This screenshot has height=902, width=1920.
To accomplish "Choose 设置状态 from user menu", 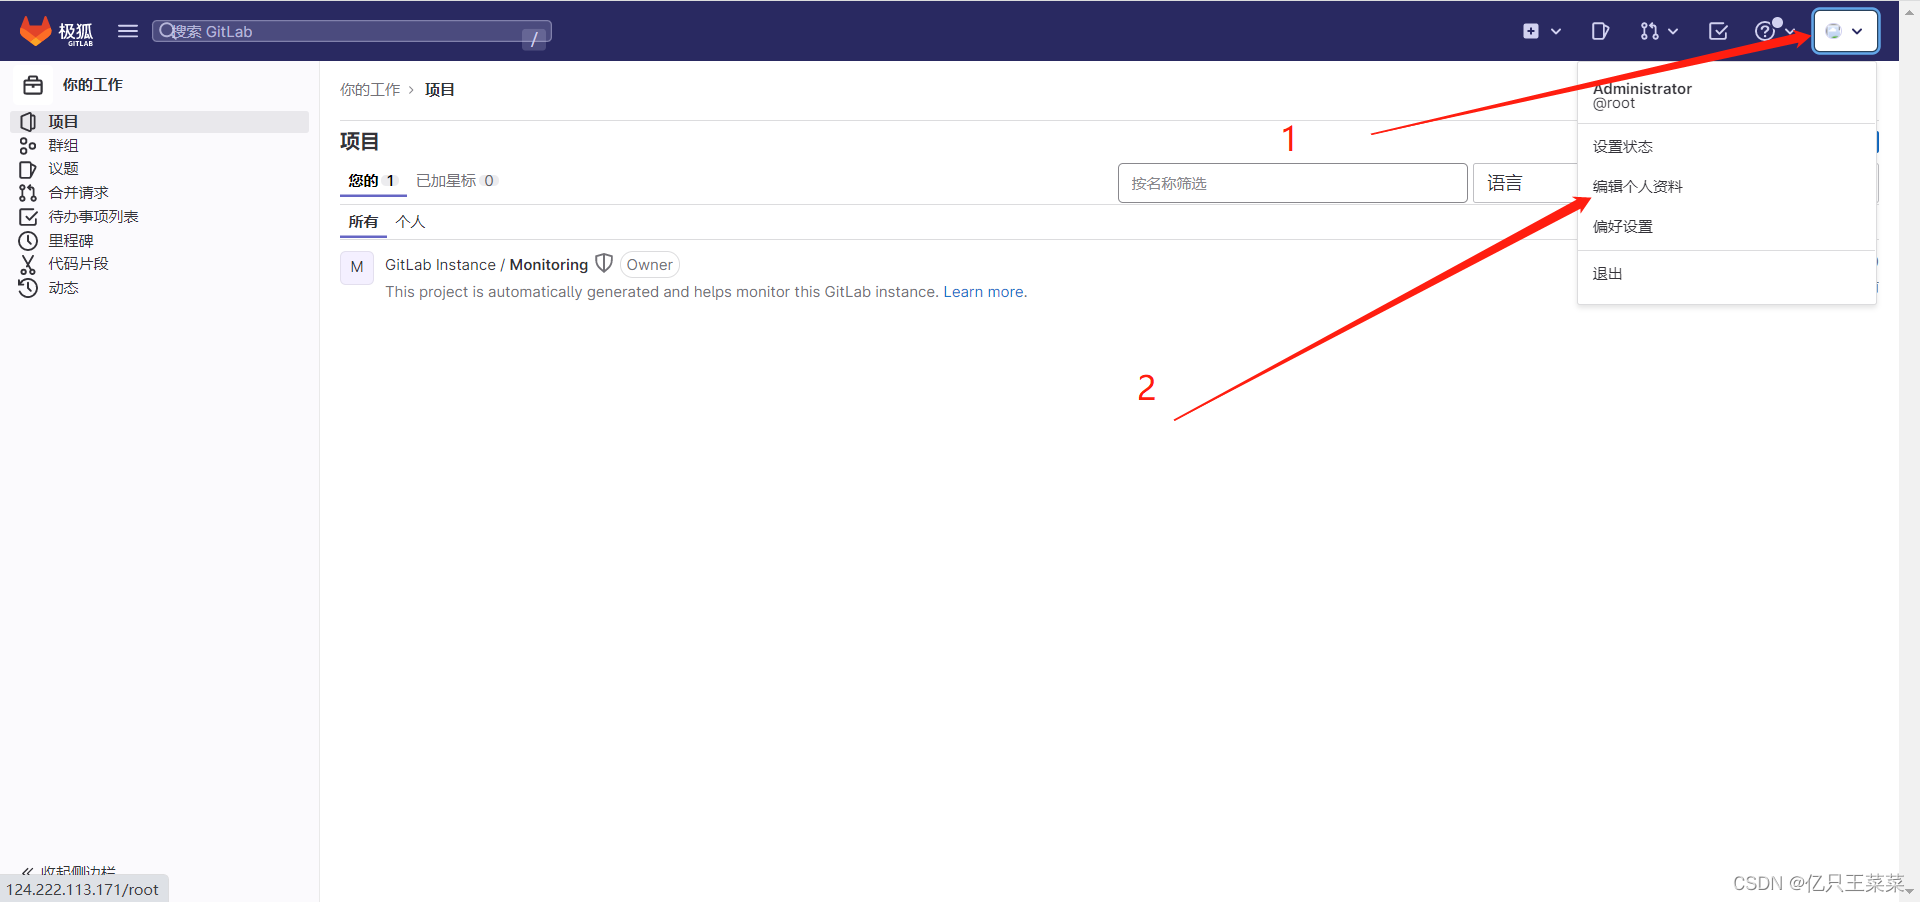I will pyautogui.click(x=1726, y=147).
